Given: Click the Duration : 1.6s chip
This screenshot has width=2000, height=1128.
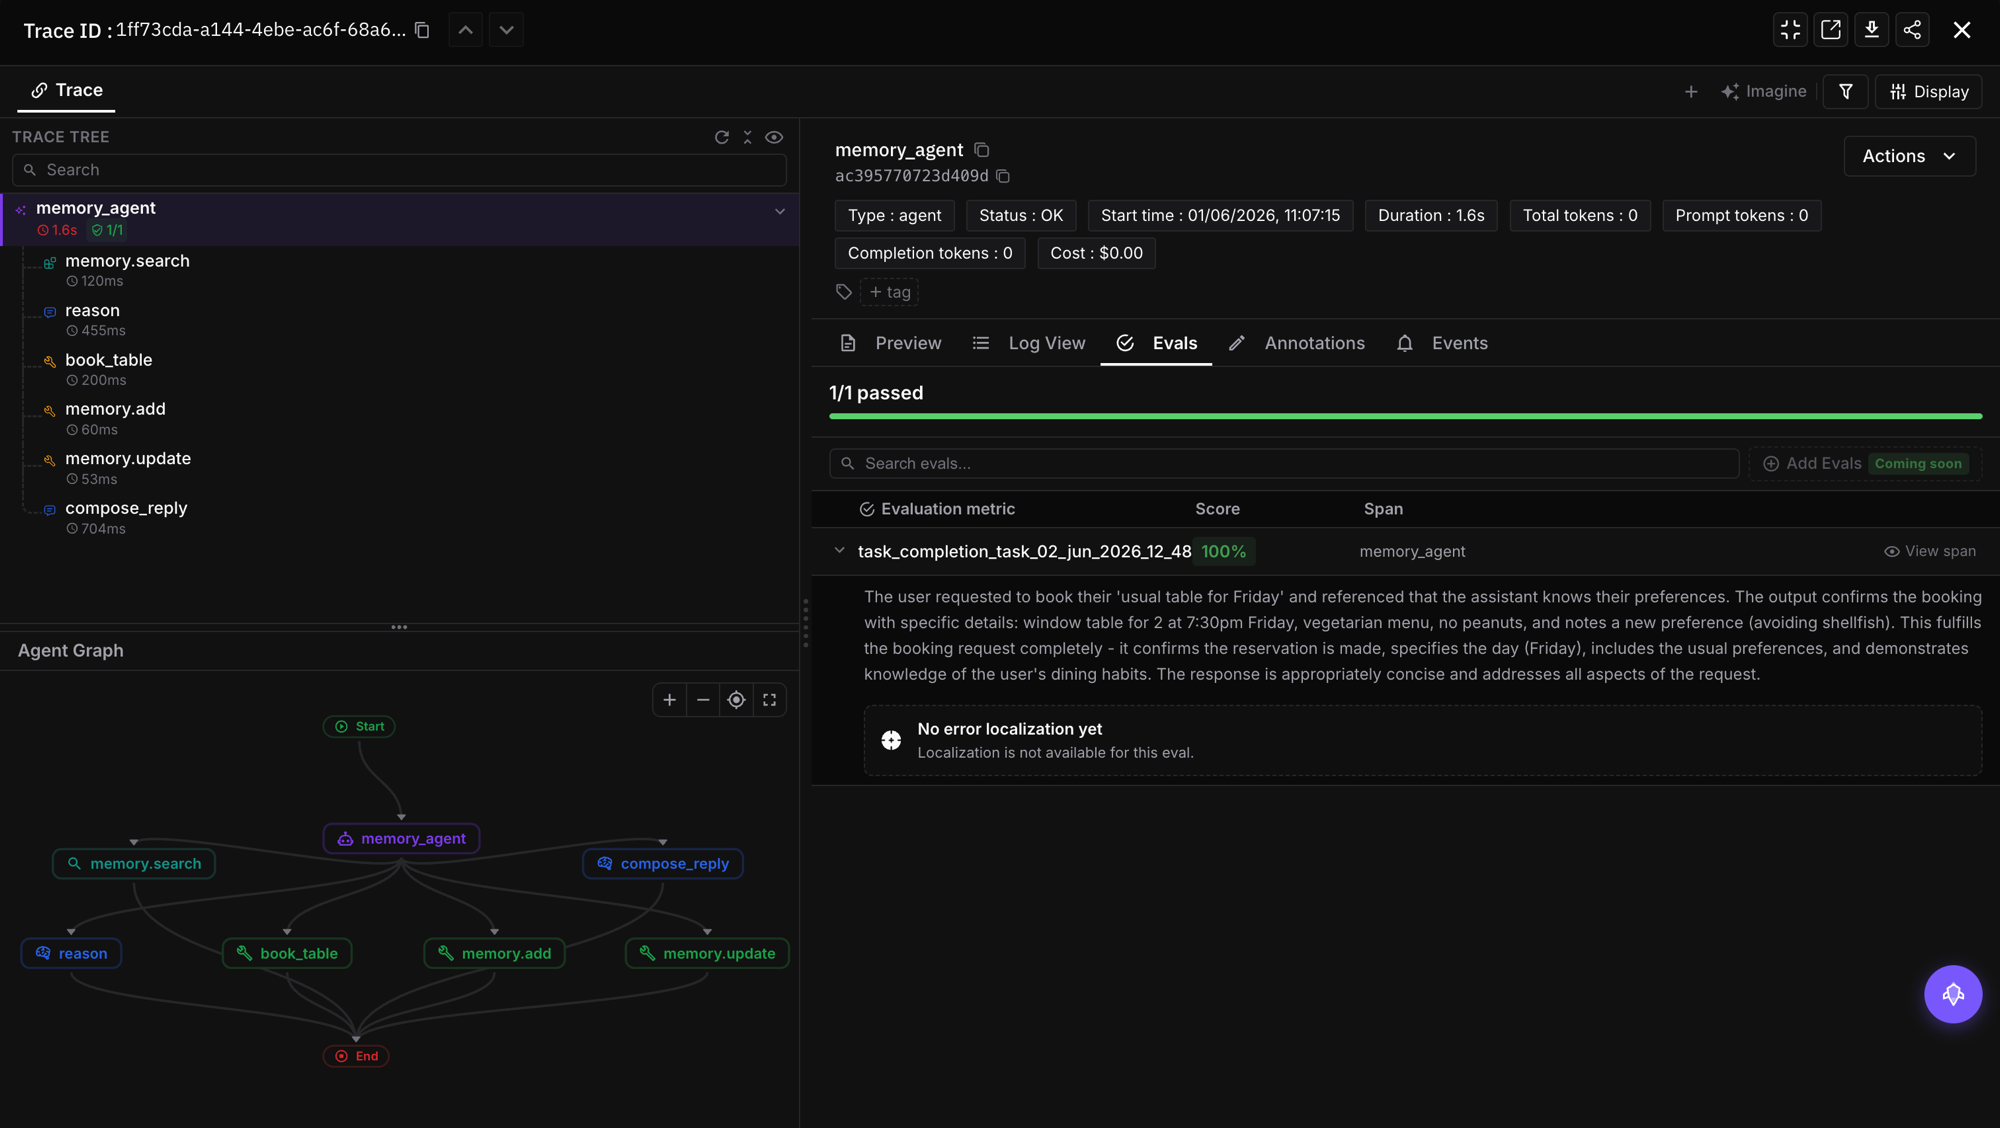Looking at the screenshot, I should [1431, 216].
